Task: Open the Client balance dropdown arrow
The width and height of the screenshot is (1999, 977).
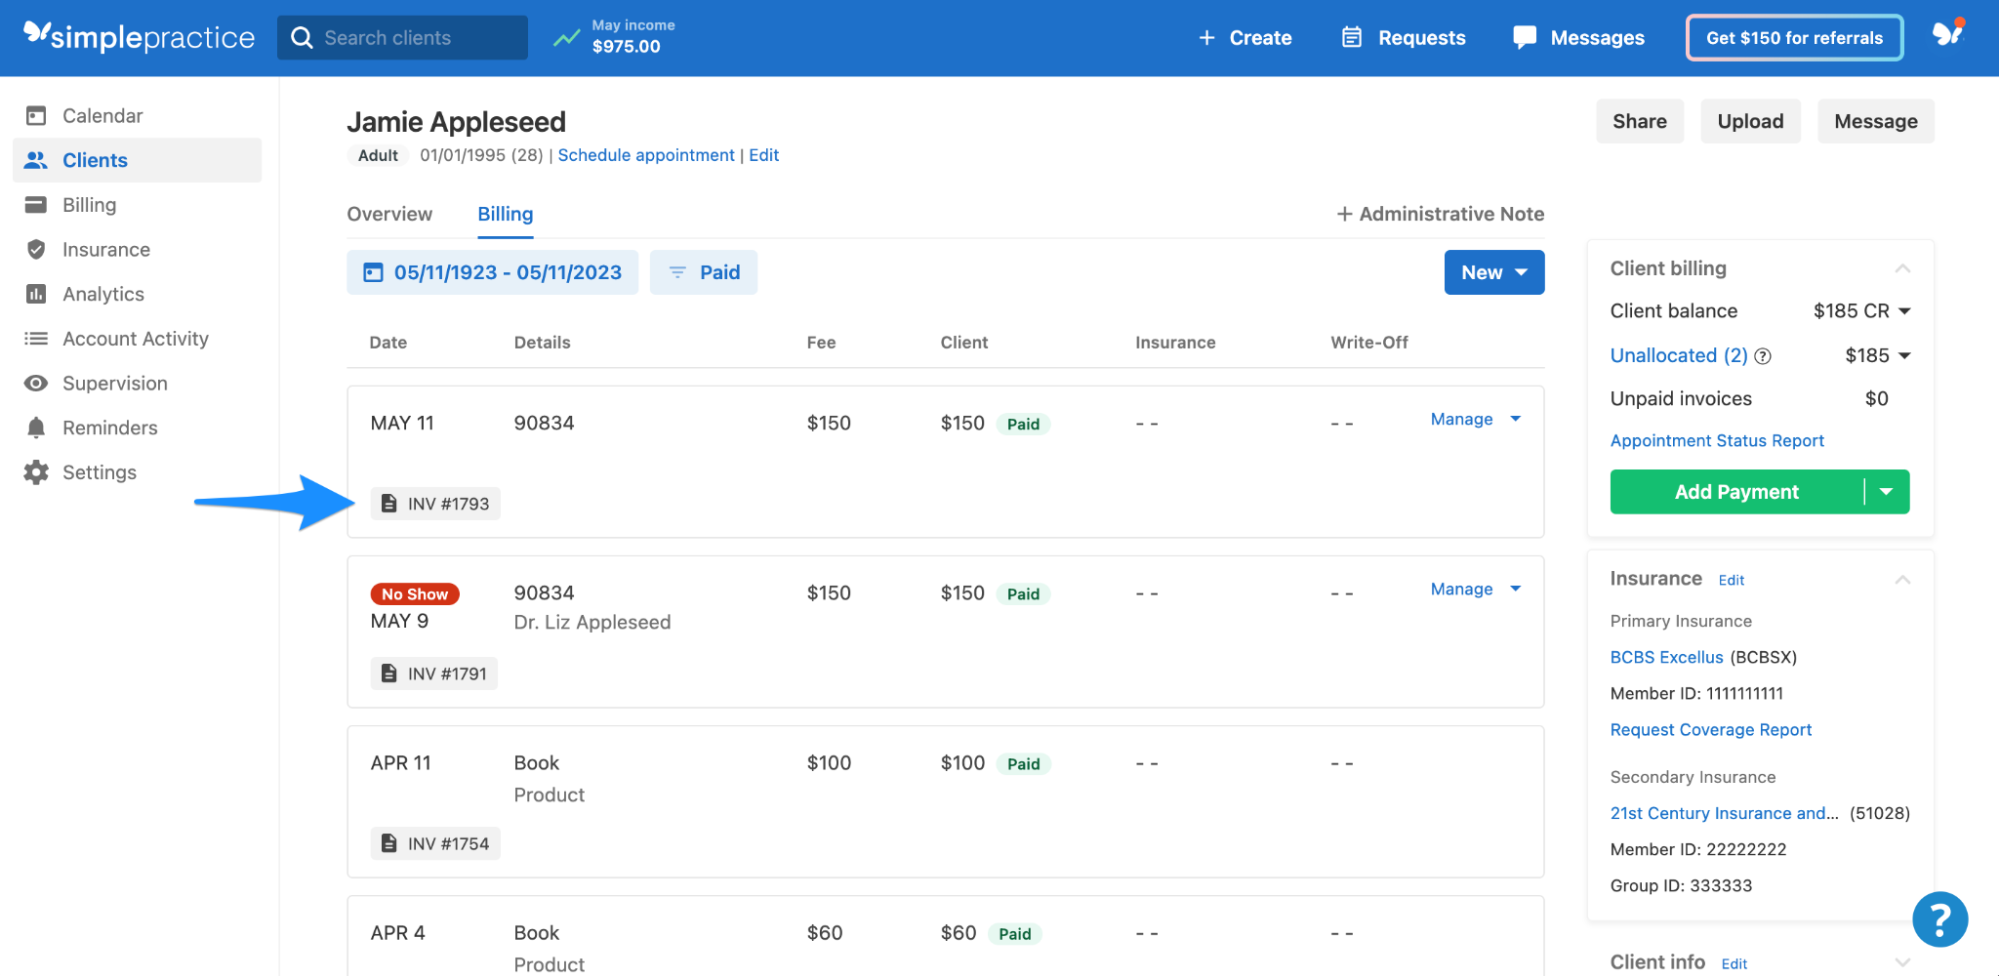Action: click(1905, 311)
